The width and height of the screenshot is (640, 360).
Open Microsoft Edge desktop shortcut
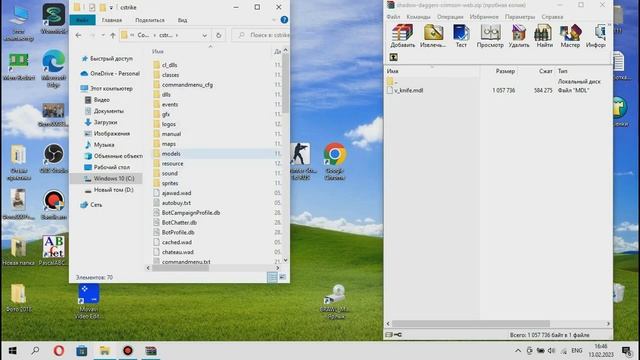coord(53,68)
